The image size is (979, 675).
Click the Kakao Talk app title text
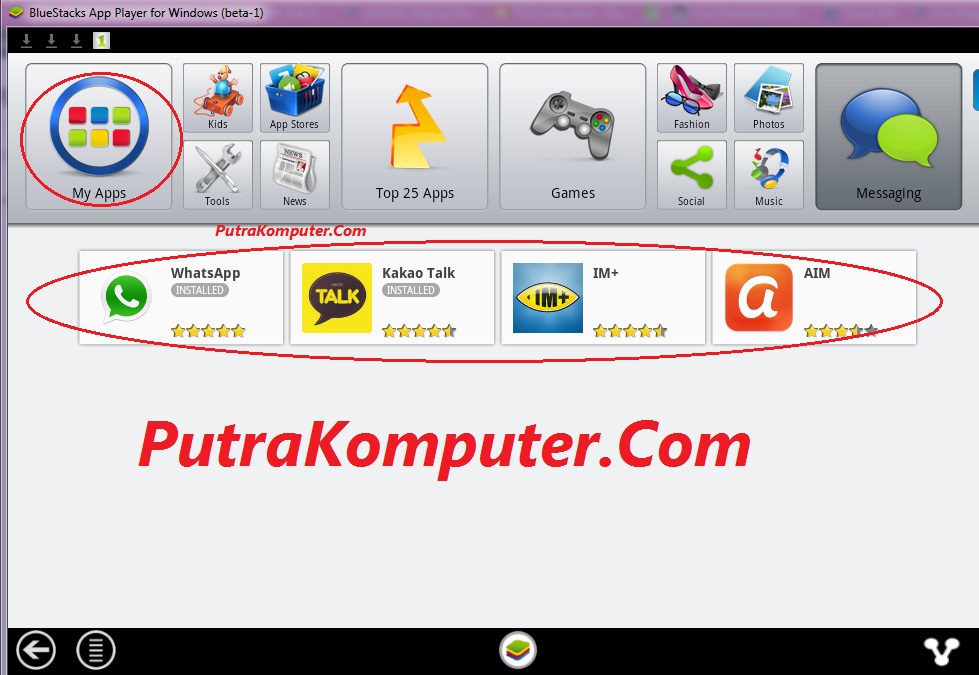[418, 273]
